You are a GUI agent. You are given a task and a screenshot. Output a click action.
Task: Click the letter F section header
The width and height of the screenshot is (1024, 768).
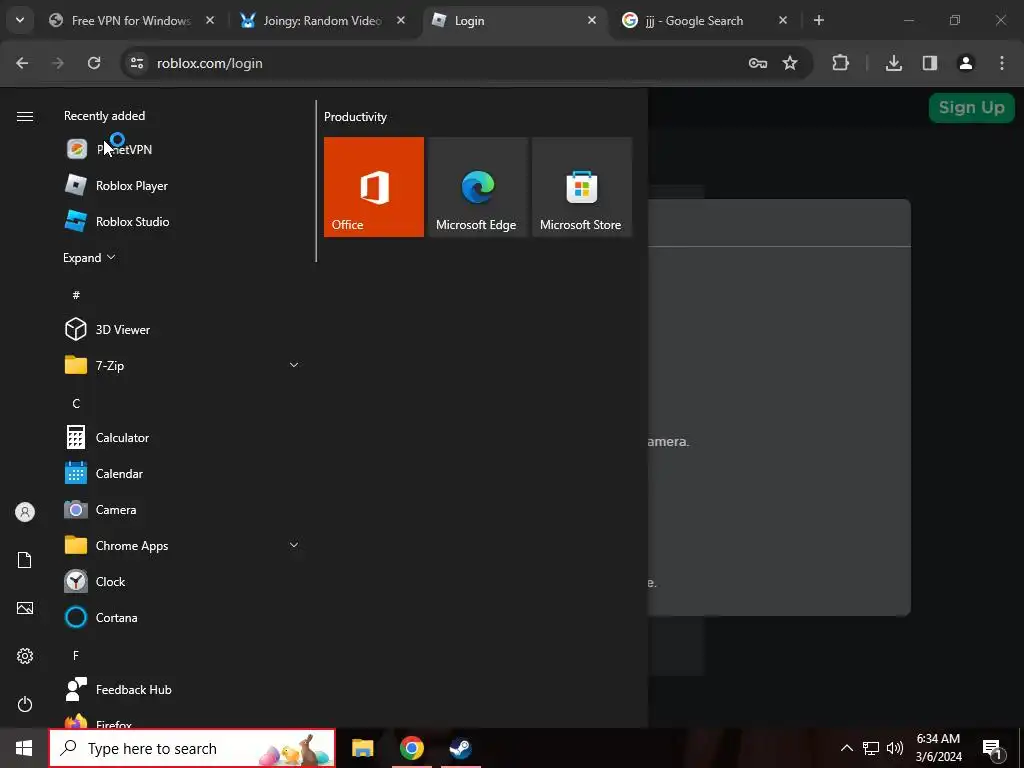[76, 655]
